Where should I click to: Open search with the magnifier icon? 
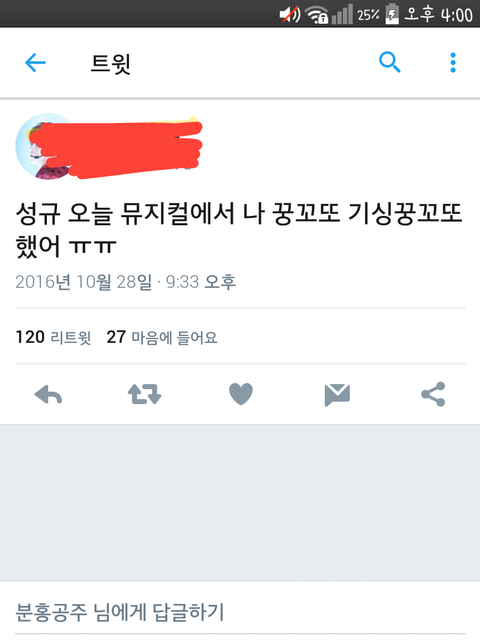point(390,62)
